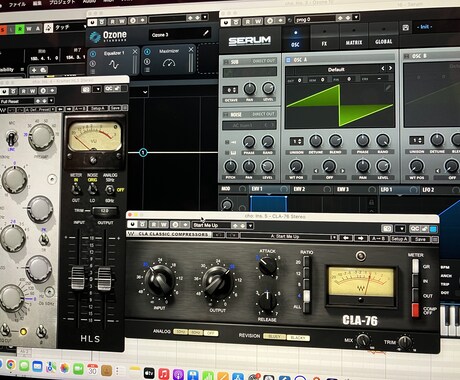The width and height of the screenshot is (460, 380).
Task: Toggle Serum plugin activate power button
Action: click(226, 22)
